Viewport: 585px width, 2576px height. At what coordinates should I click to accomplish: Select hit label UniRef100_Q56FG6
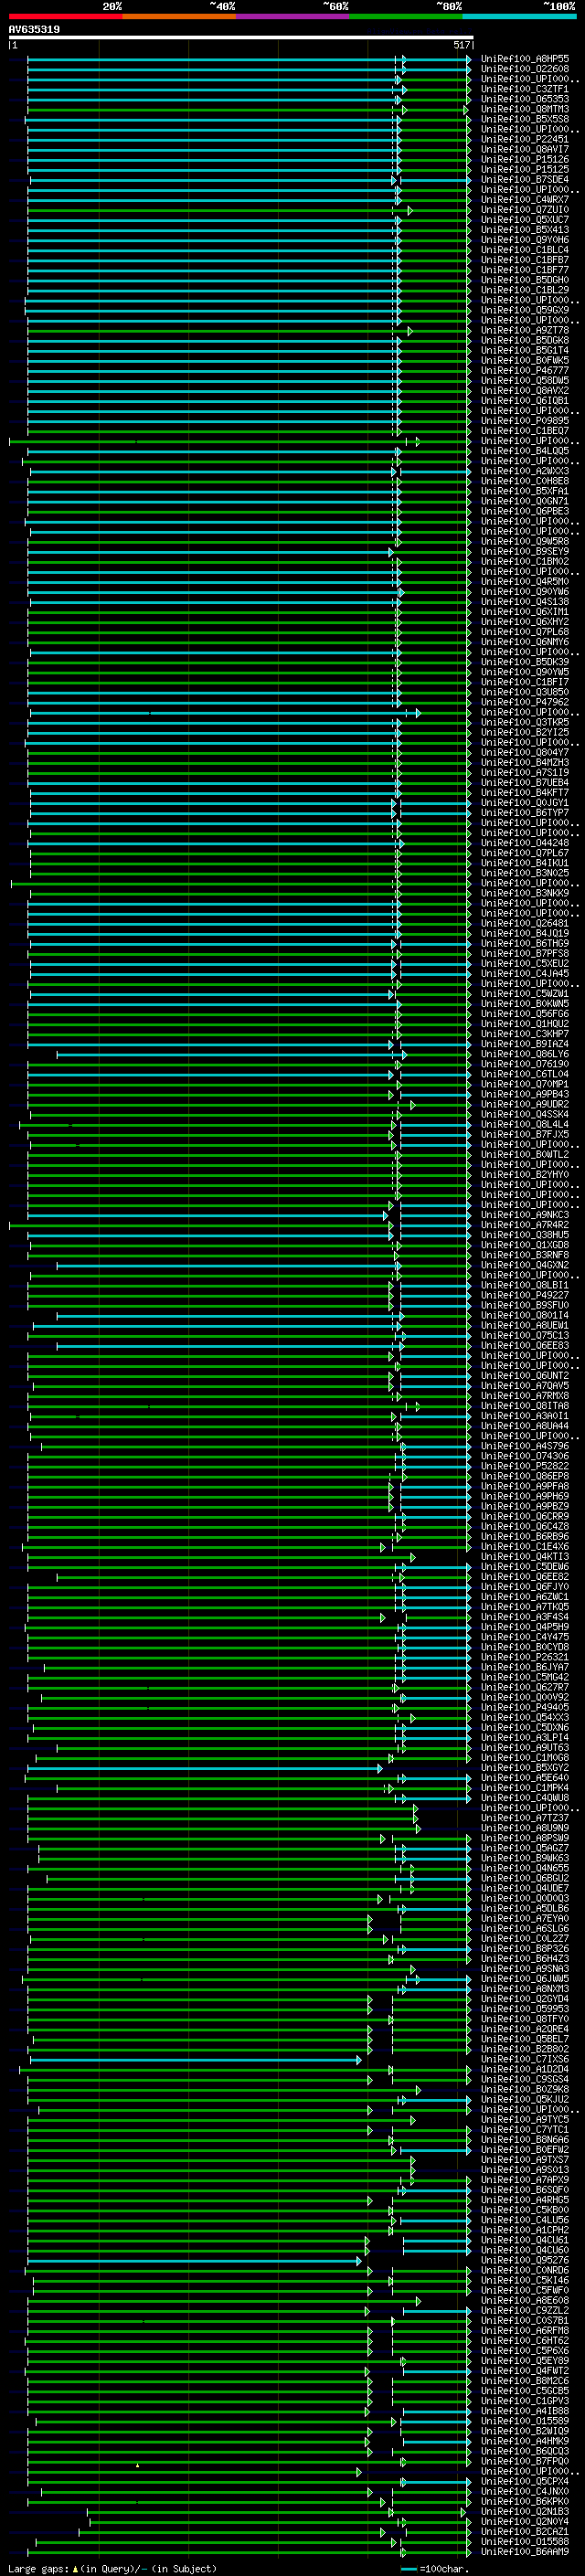click(525, 1014)
